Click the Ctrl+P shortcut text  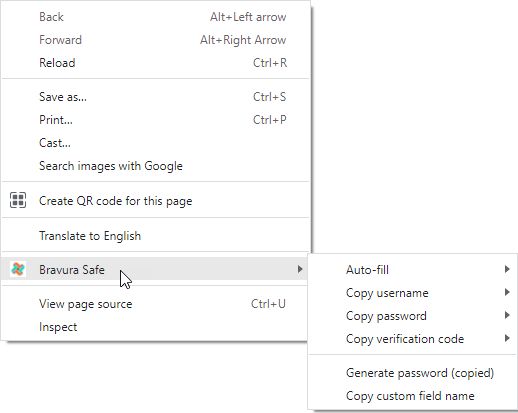tap(270, 120)
